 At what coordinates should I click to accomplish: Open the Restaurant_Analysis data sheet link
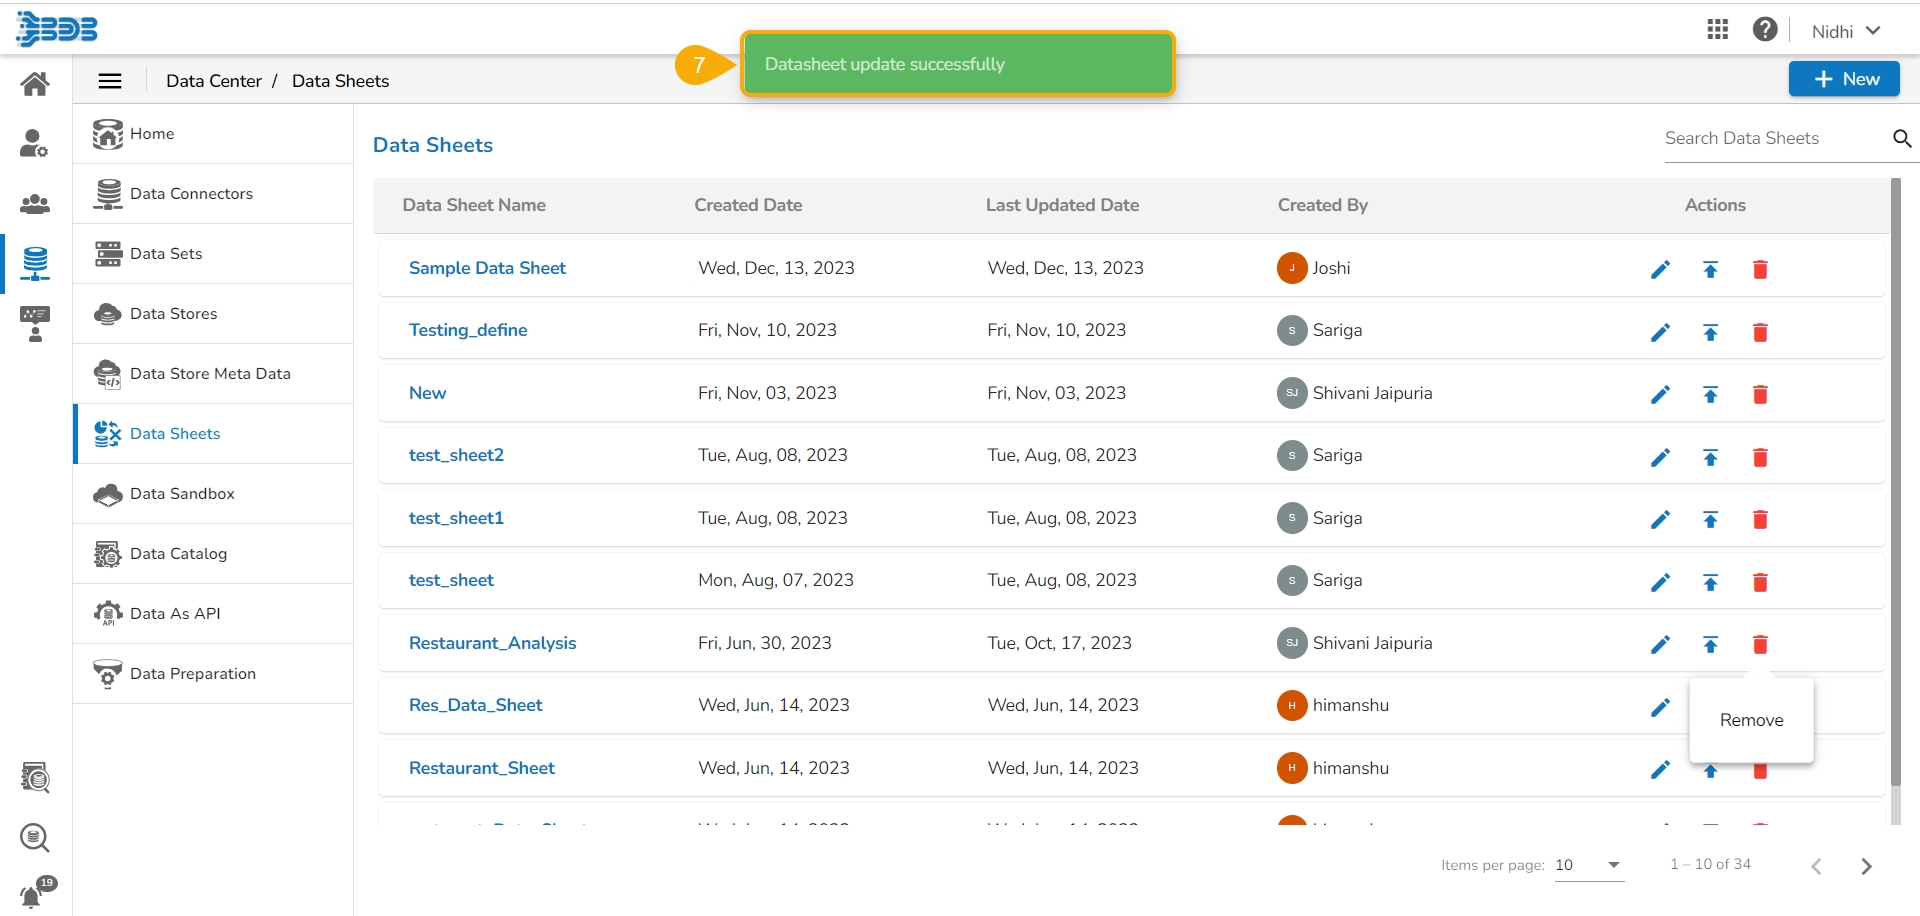(x=492, y=643)
